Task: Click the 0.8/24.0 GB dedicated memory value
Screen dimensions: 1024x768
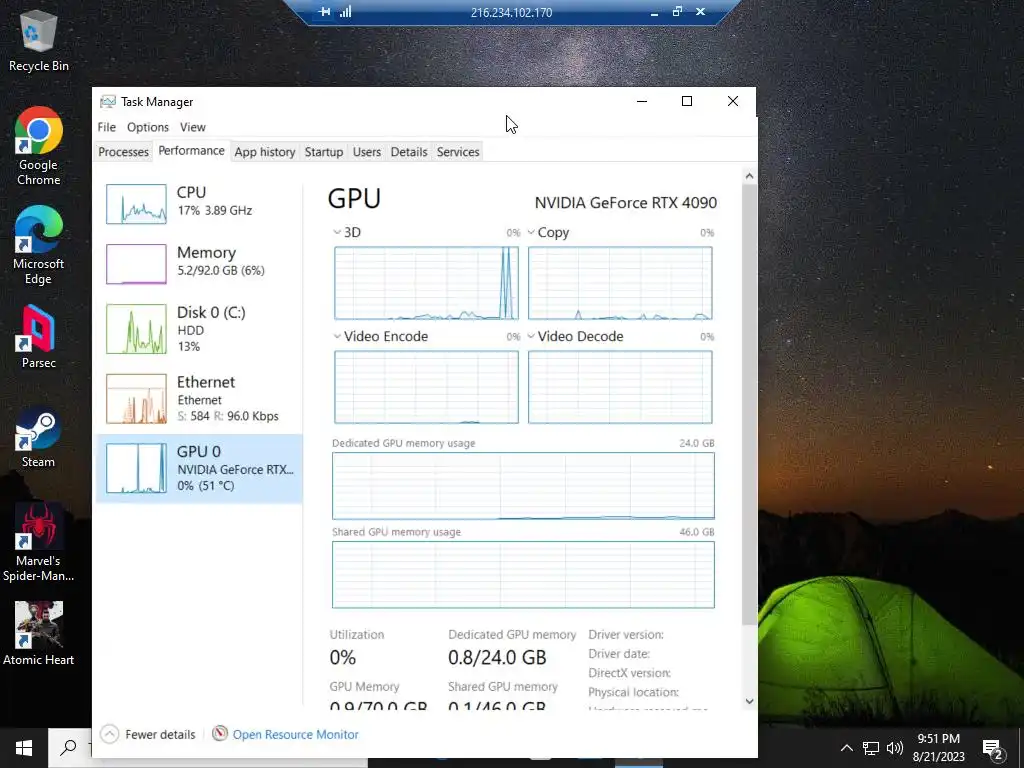Action: click(x=497, y=657)
